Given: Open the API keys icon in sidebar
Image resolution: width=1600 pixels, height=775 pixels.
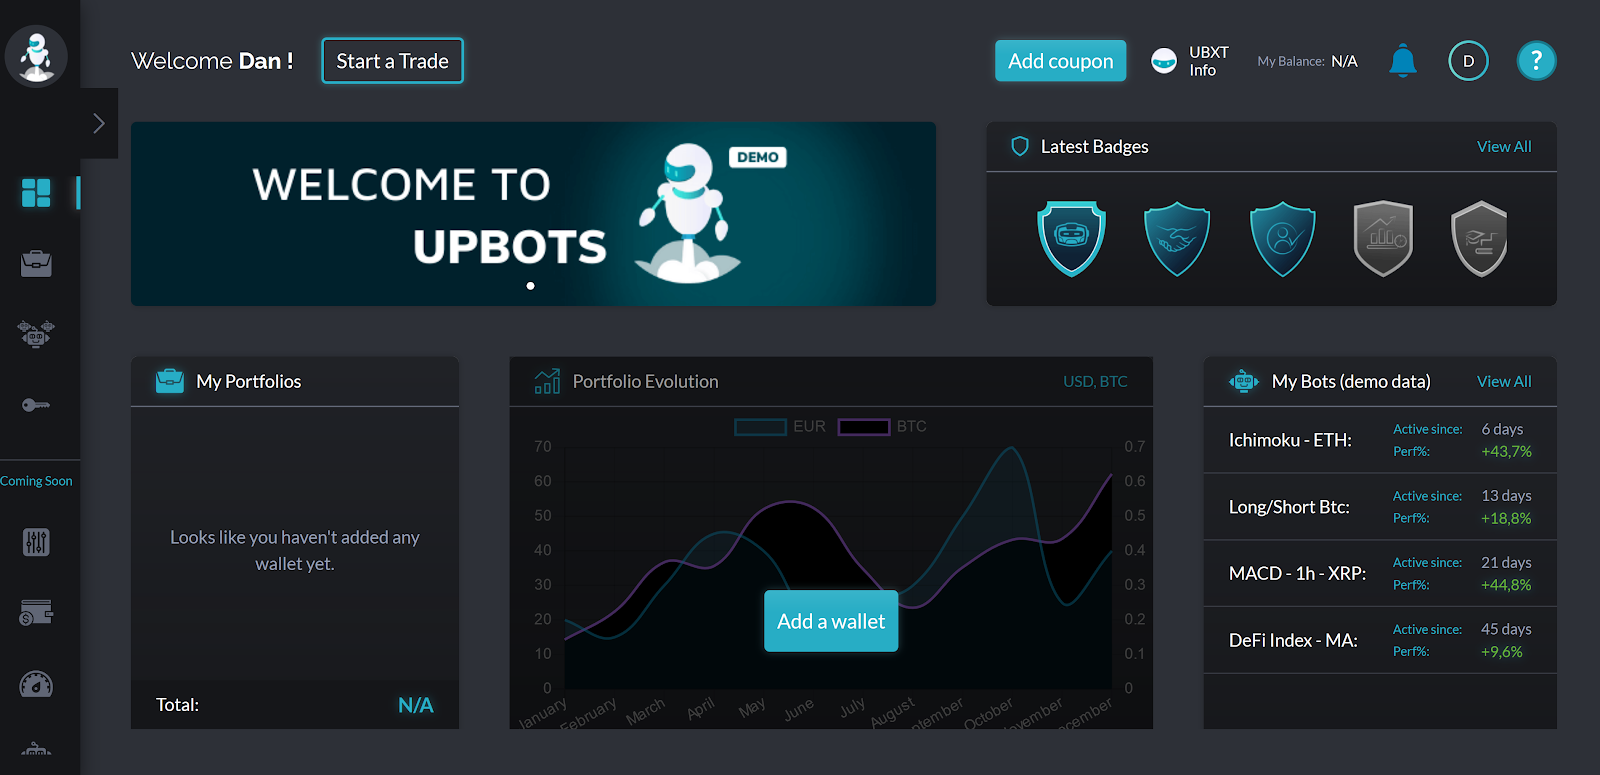Looking at the screenshot, I should pyautogui.click(x=36, y=405).
